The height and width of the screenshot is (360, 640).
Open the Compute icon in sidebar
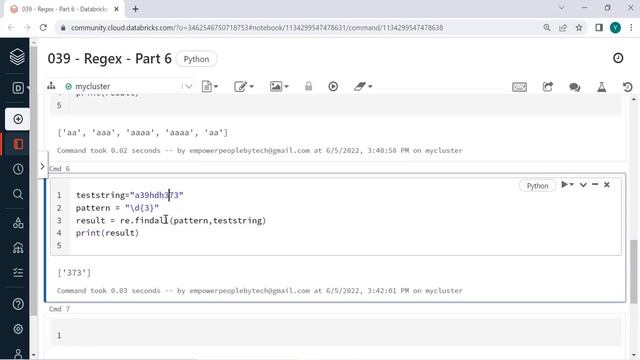click(x=18, y=248)
